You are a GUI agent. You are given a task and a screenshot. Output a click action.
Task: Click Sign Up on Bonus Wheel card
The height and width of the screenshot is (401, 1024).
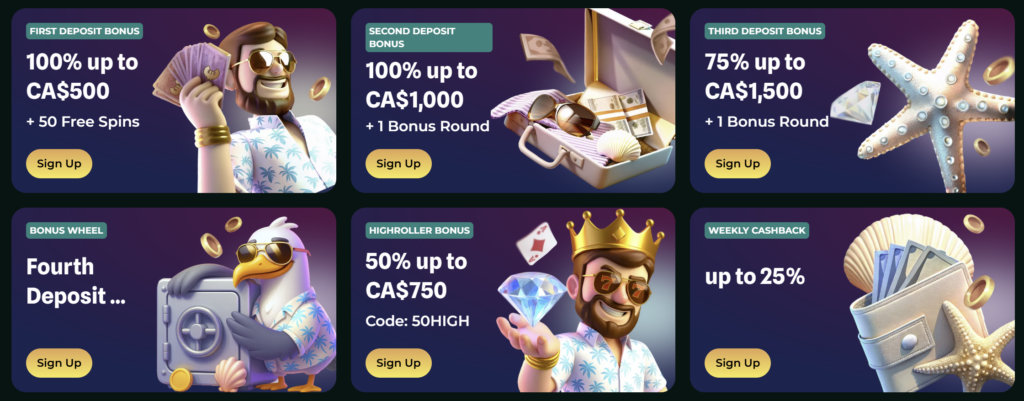tap(59, 362)
